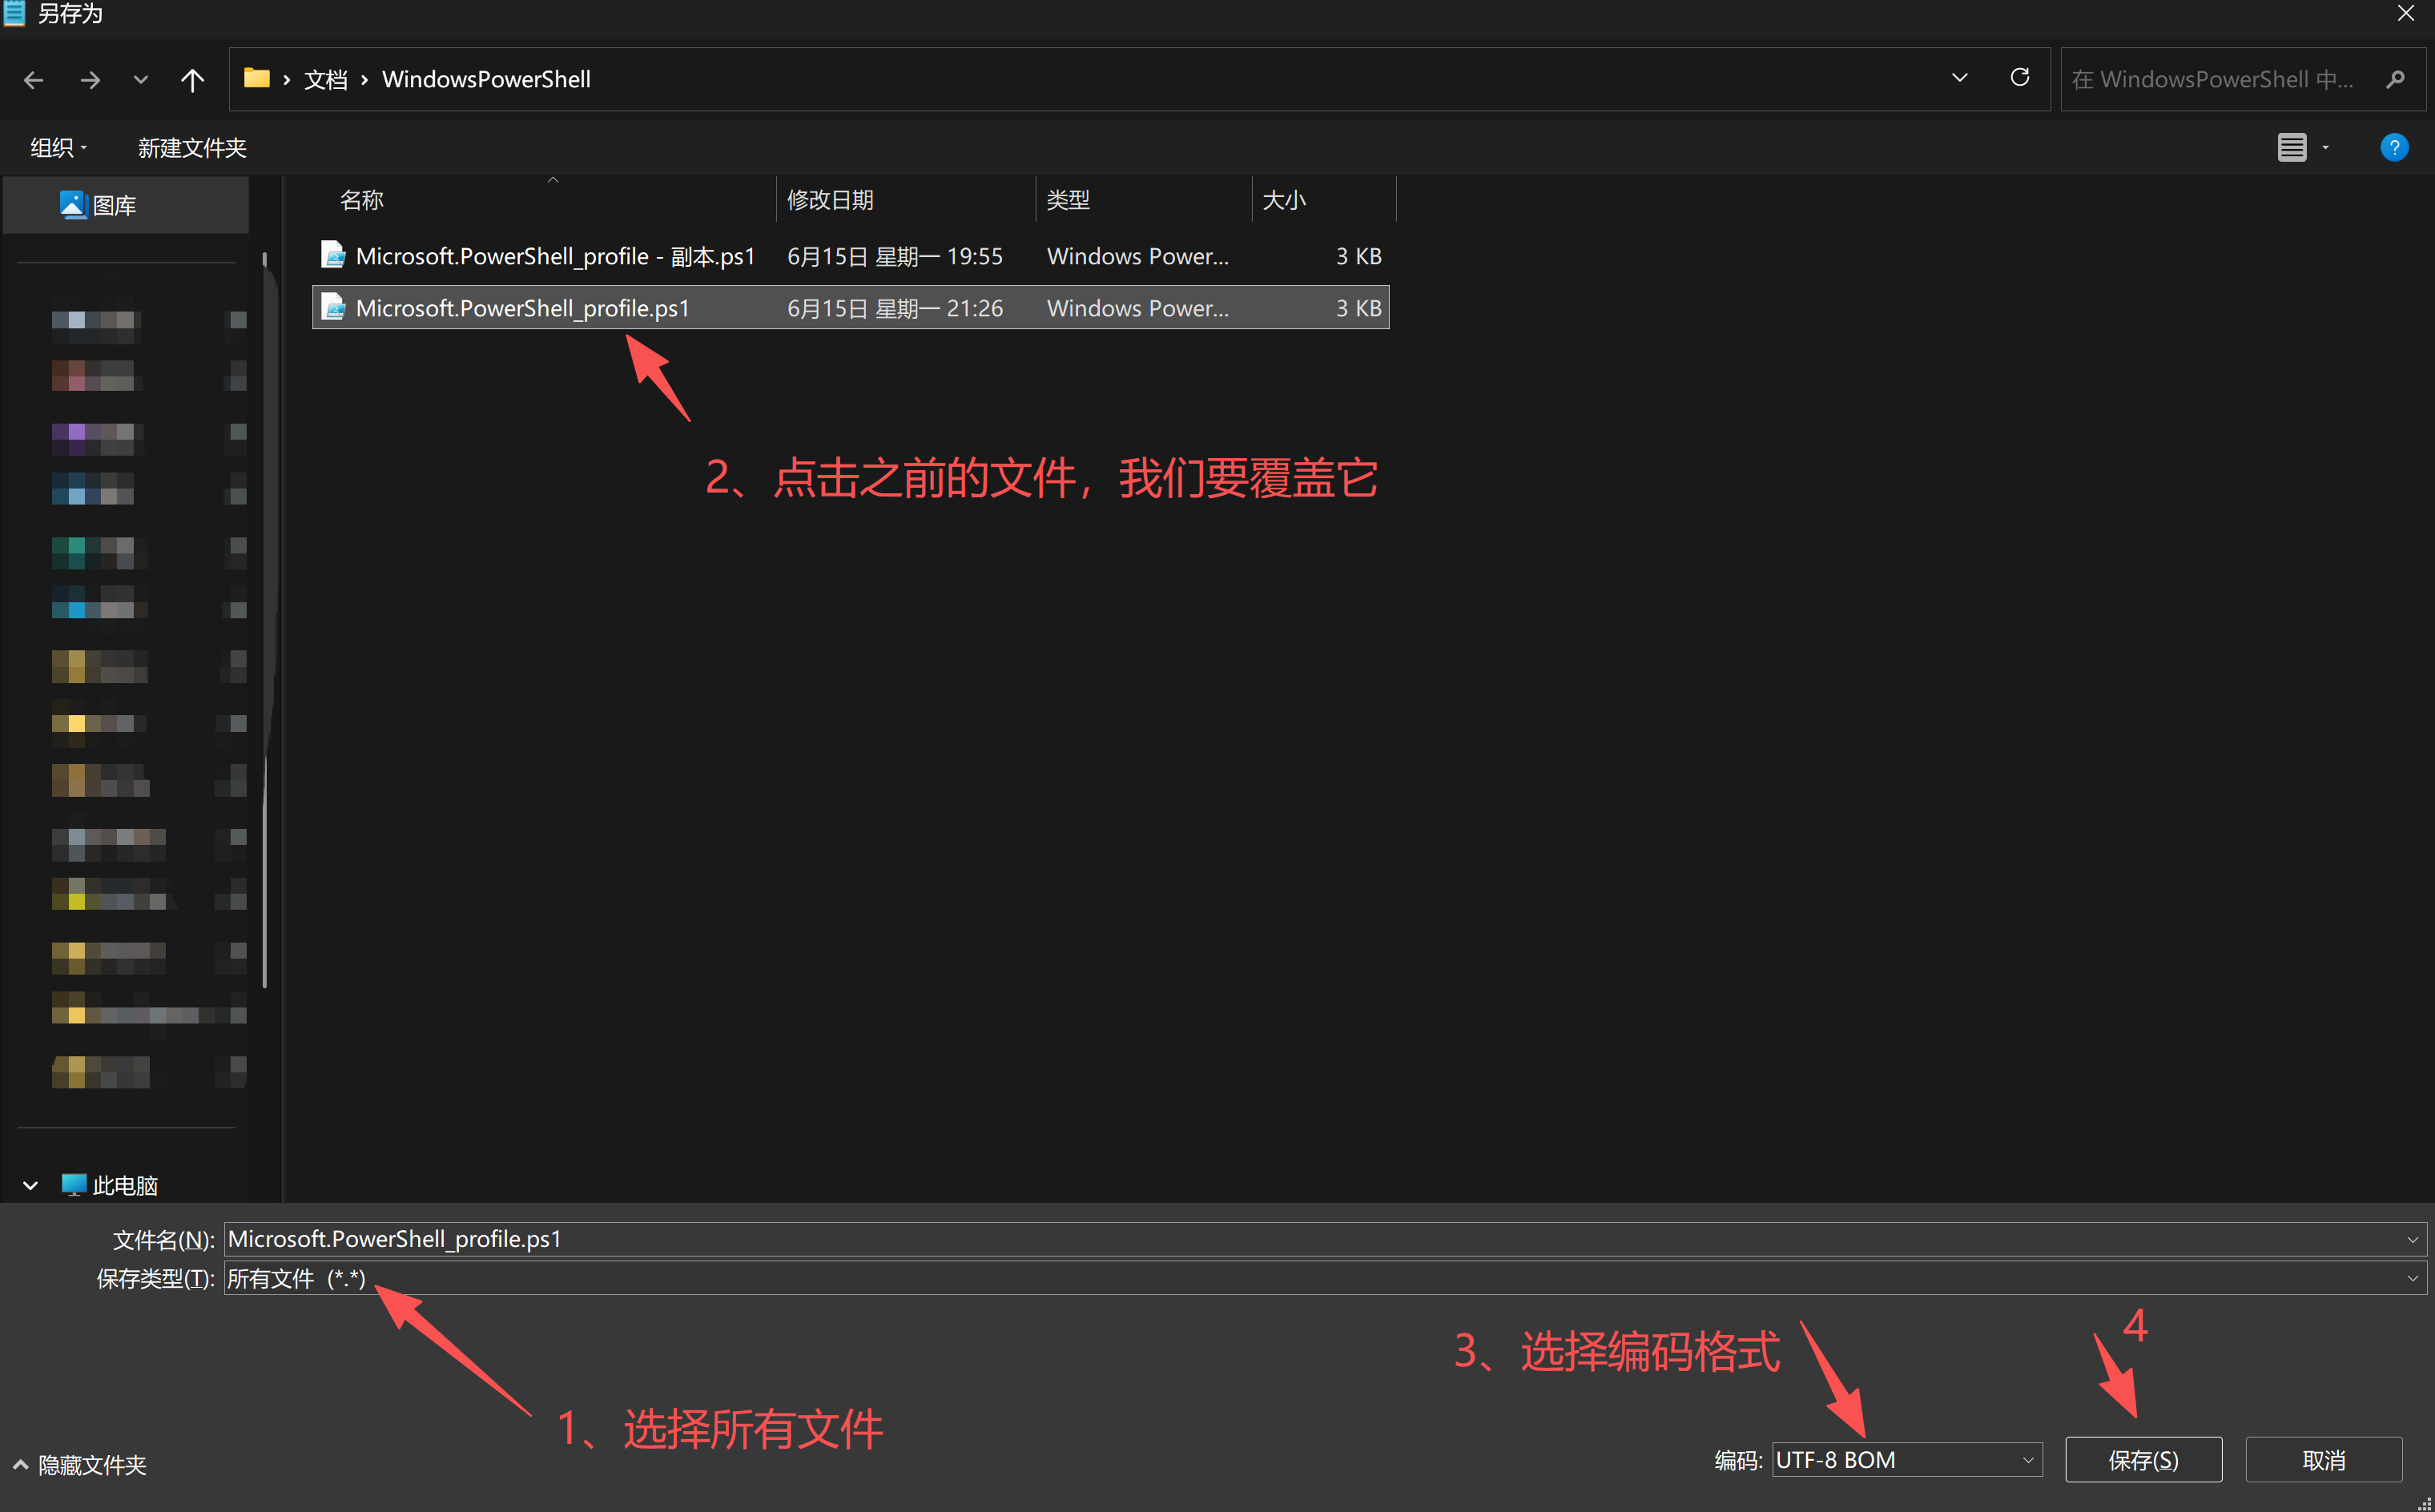Screen dimensions: 2435x1512
Task: Click the yellow folder icon in address bar
Action: click(257, 78)
